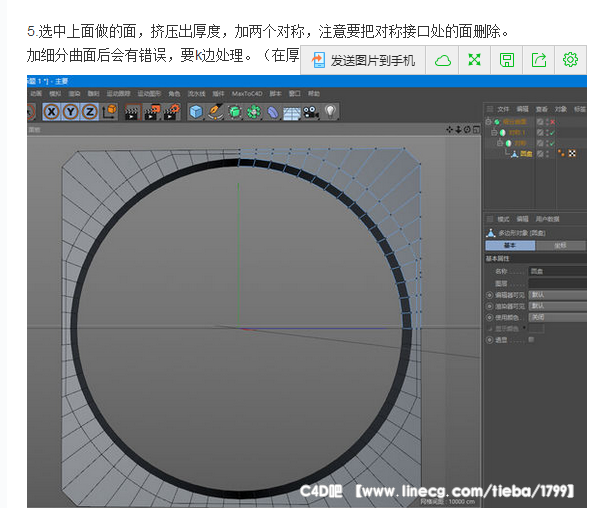This screenshot has width=600, height=508.
Task: Click the point selection tag on 圆盘
Action: click(561, 153)
